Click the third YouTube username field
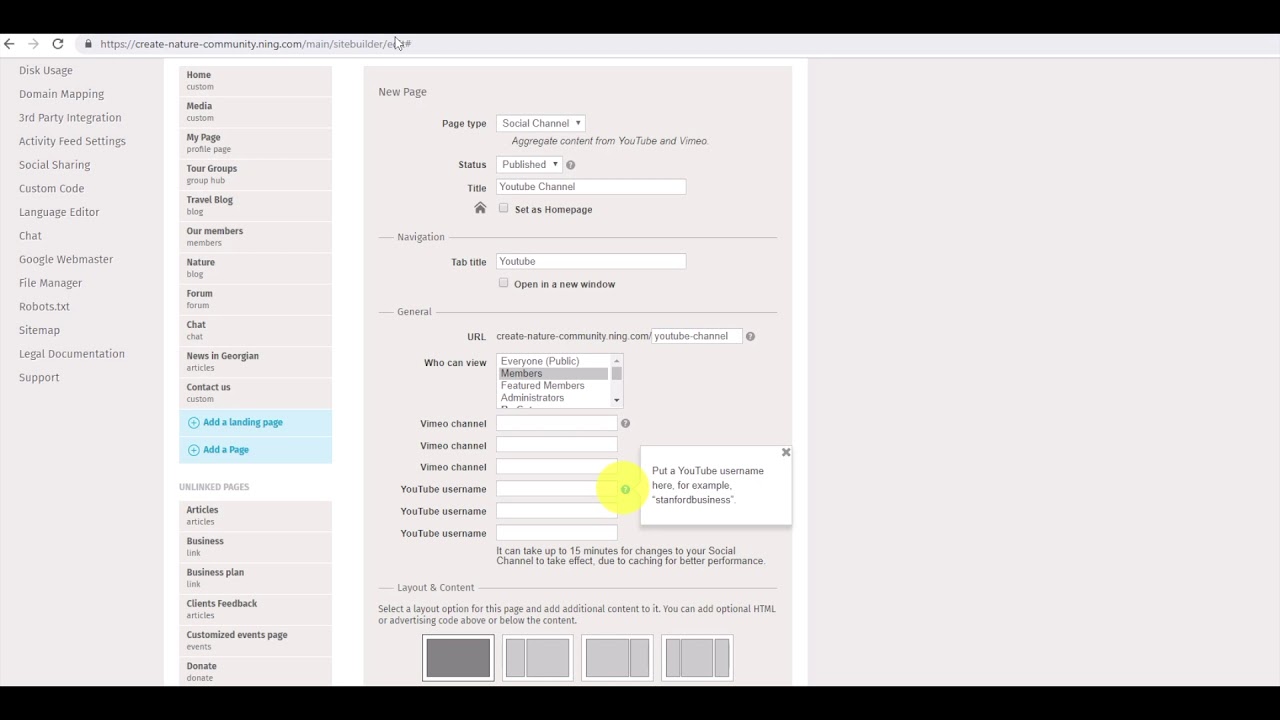Screen dimensions: 1280x720 tap(556, 533)
